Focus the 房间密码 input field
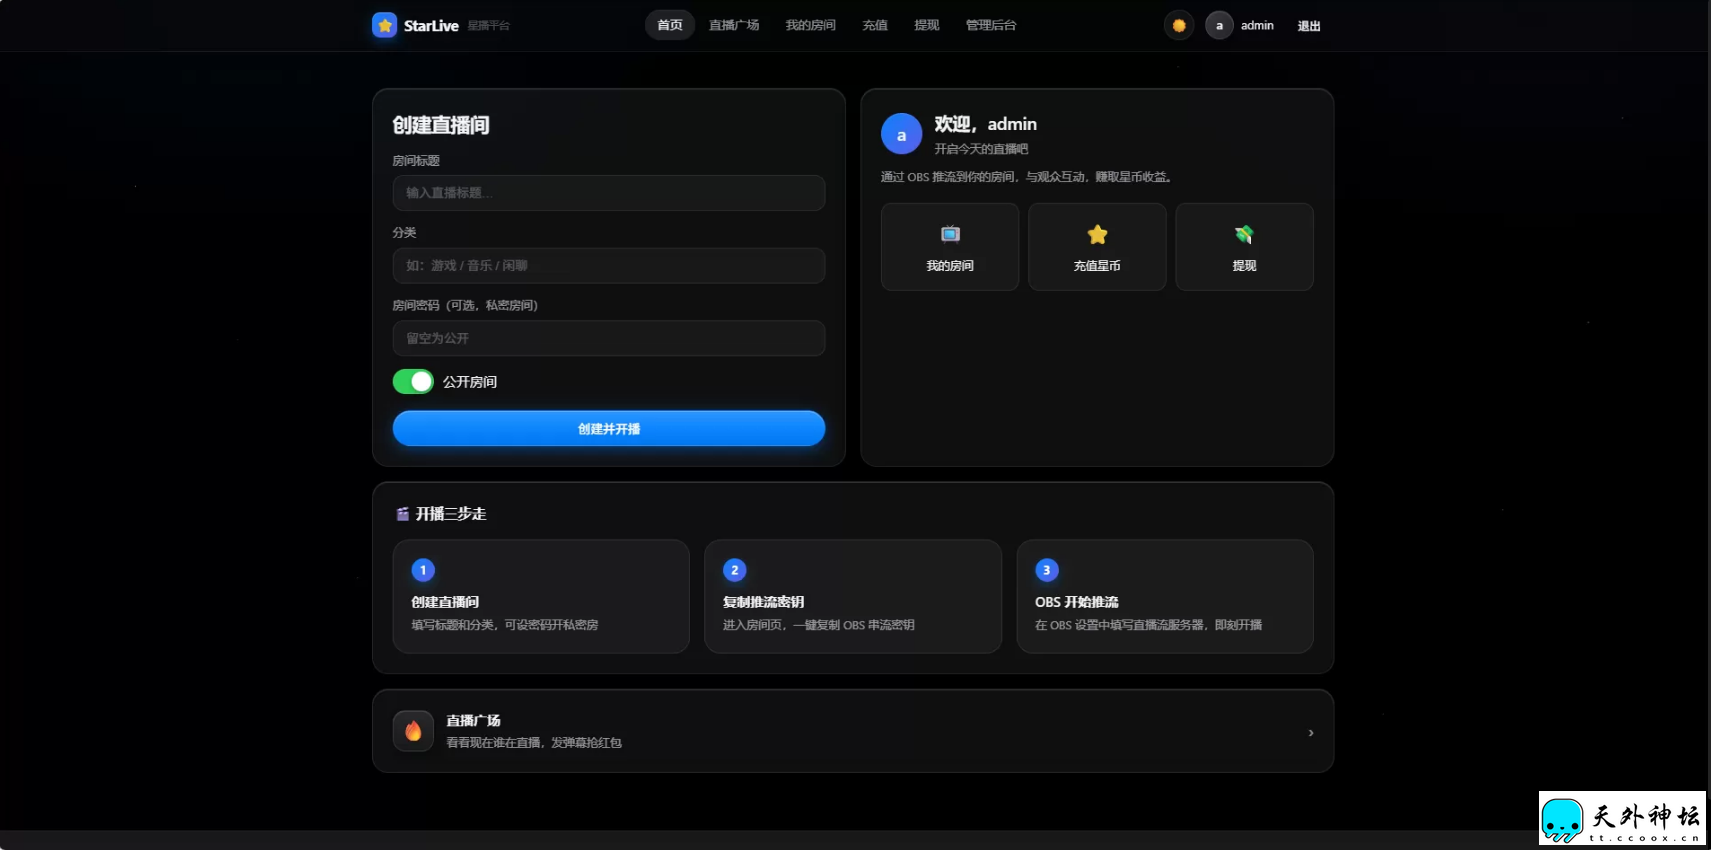 point(609,338)
